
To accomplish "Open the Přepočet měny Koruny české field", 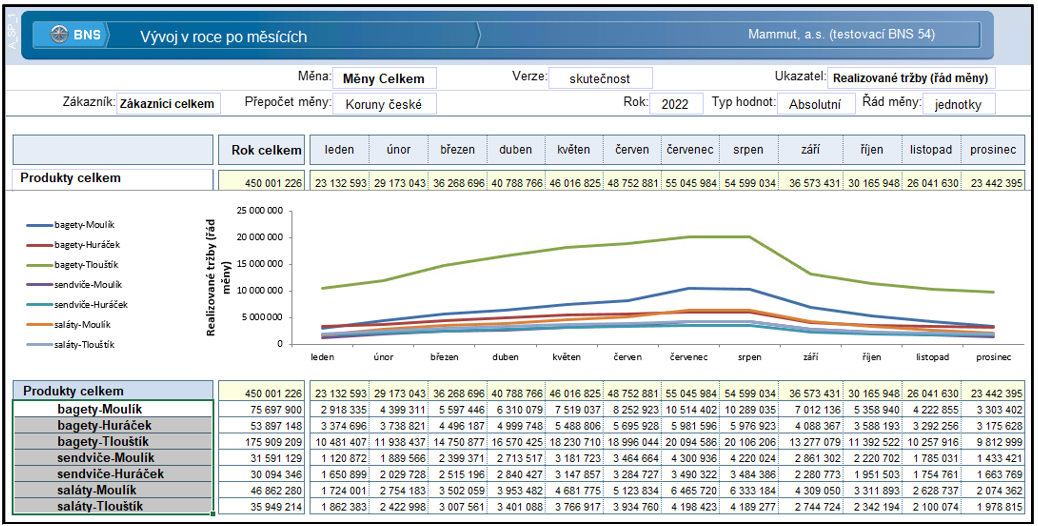I will tap(384, 105).
